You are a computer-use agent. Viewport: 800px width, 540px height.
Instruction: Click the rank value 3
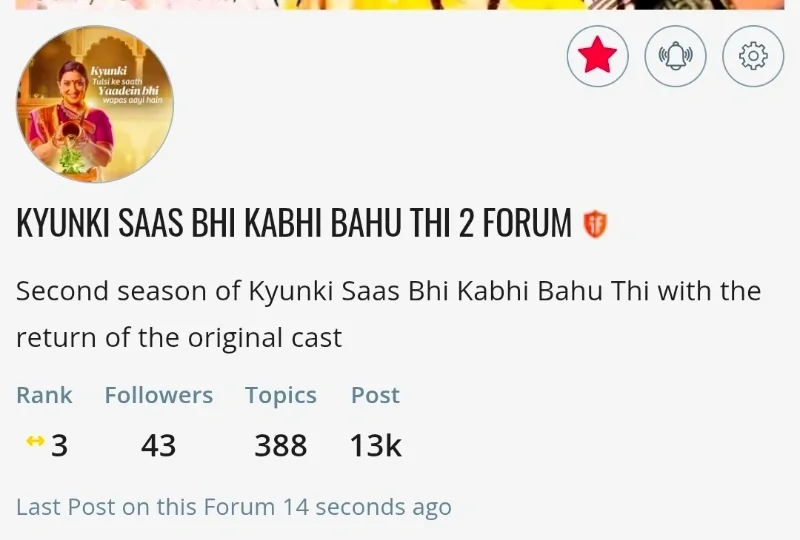tap(59, 445)
